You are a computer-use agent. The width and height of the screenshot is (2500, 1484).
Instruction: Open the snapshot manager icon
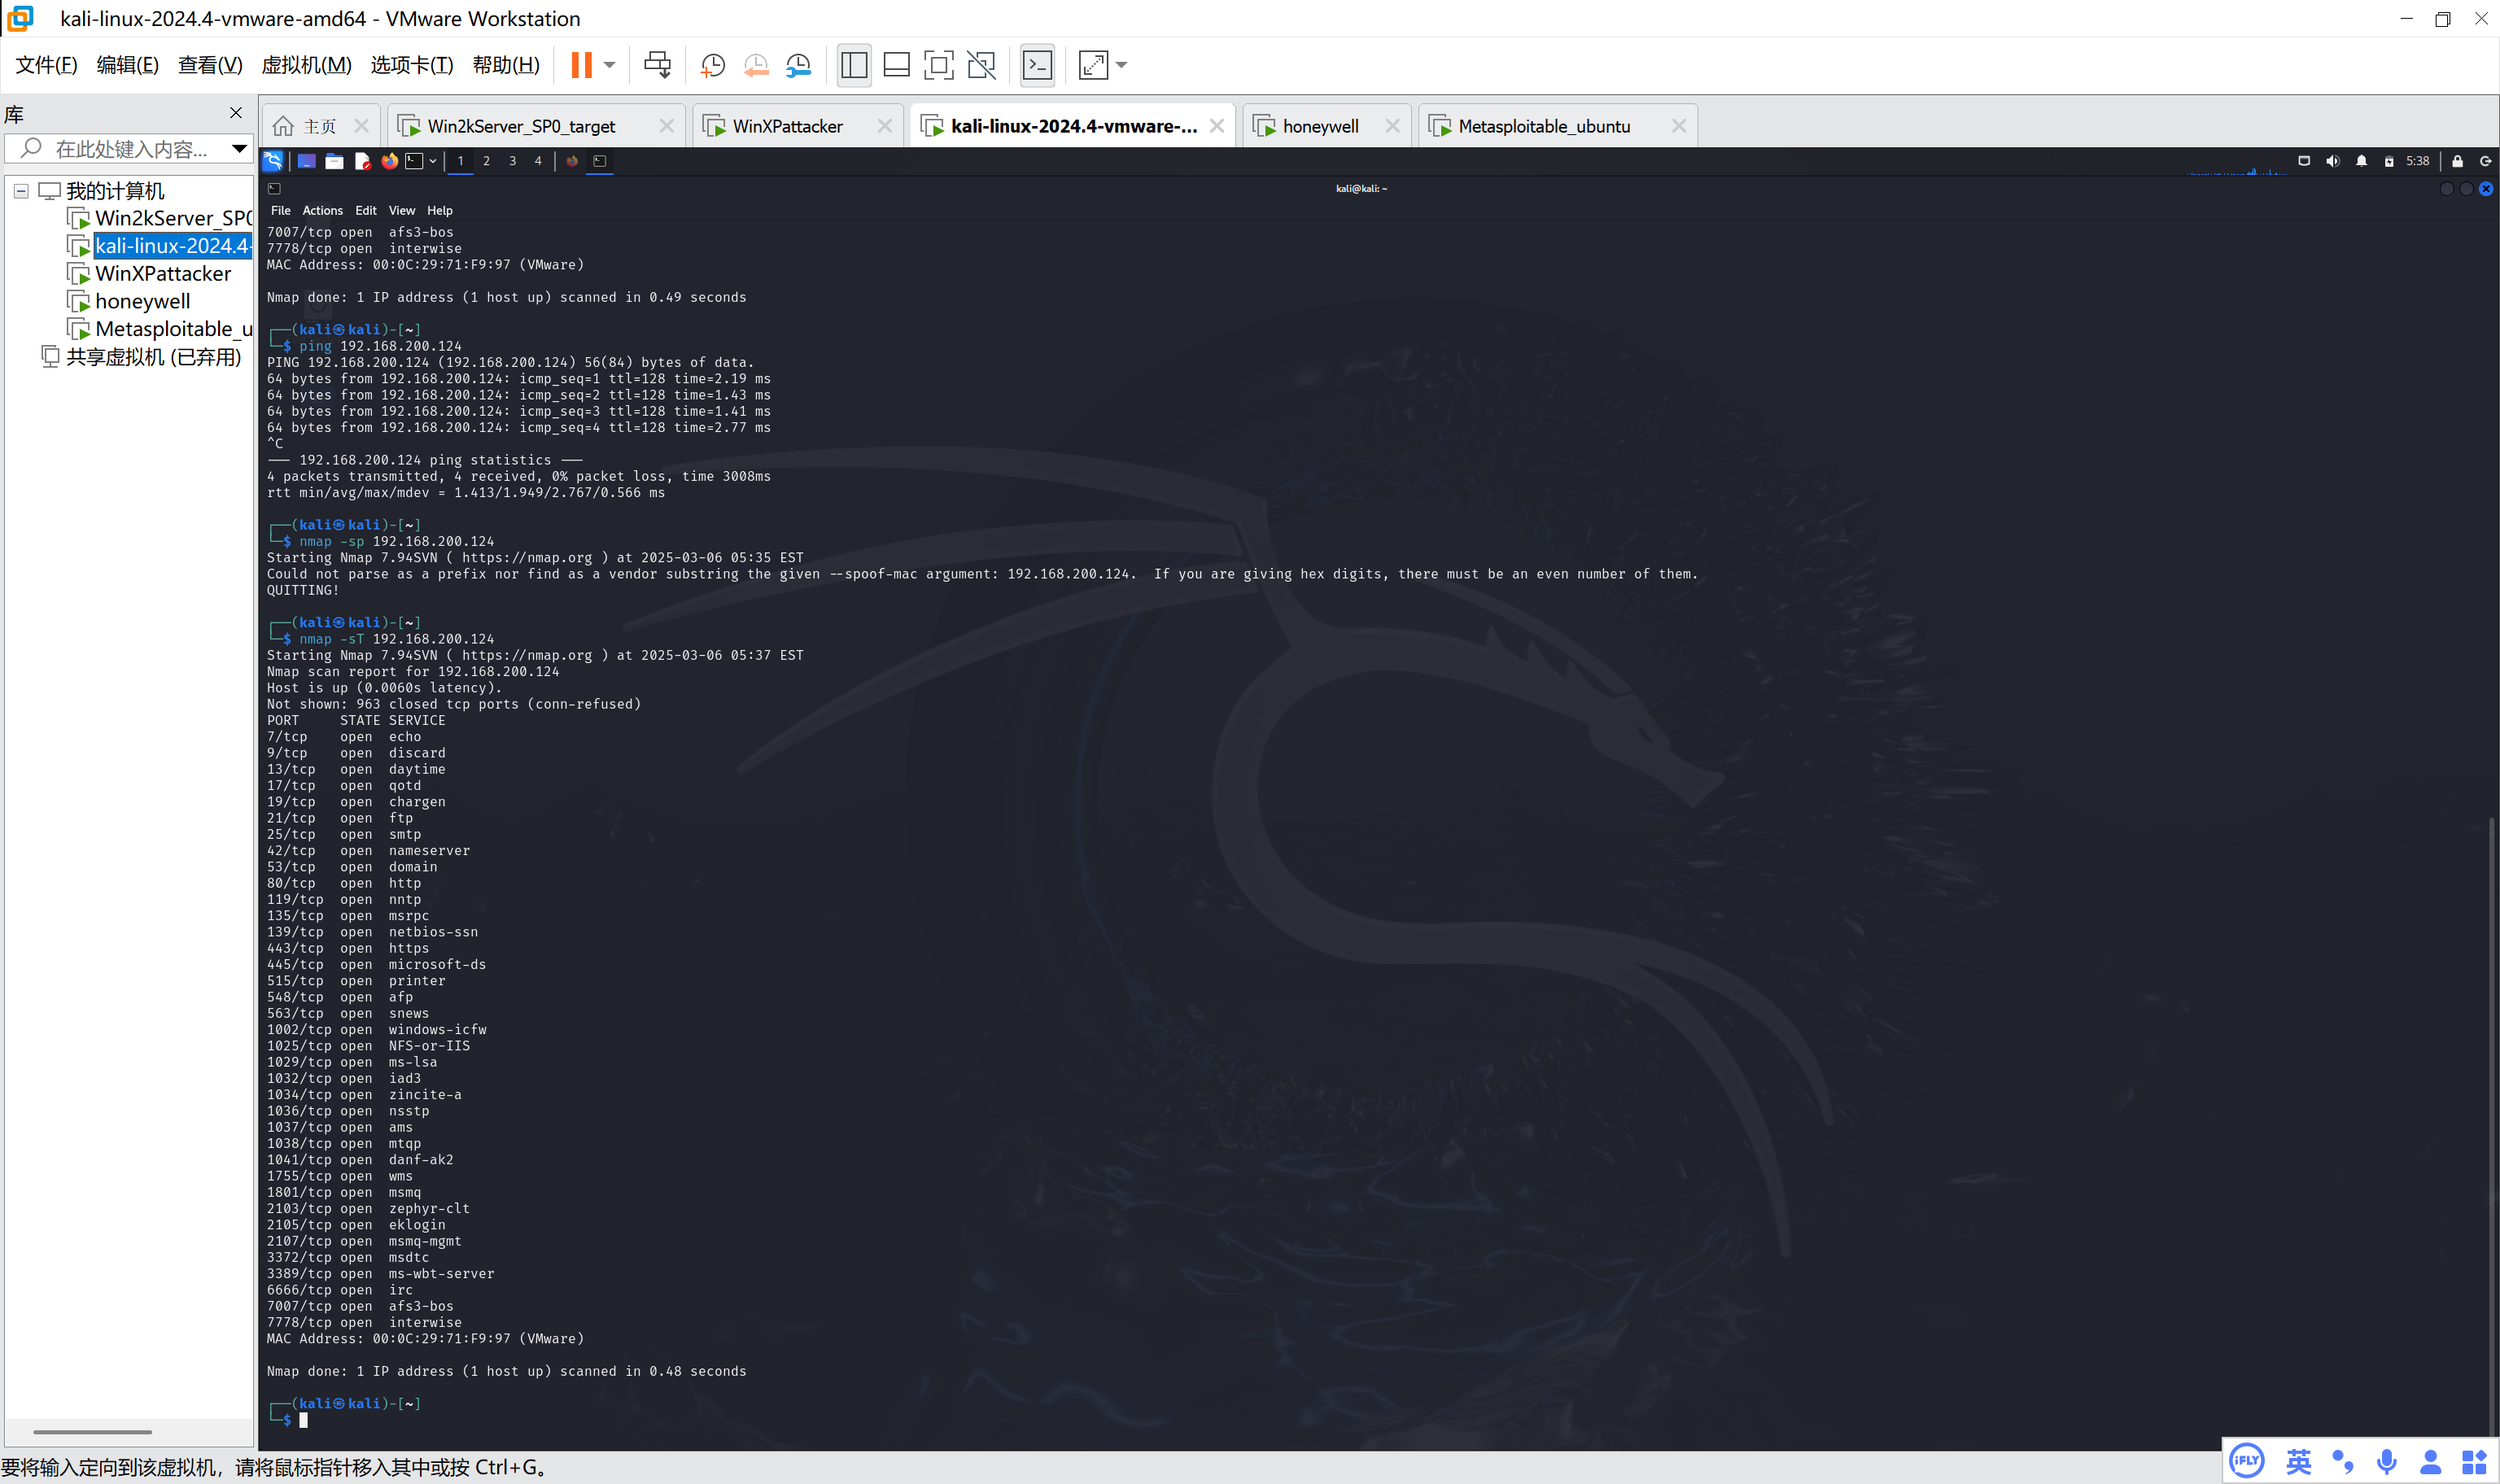click(798, 66)
